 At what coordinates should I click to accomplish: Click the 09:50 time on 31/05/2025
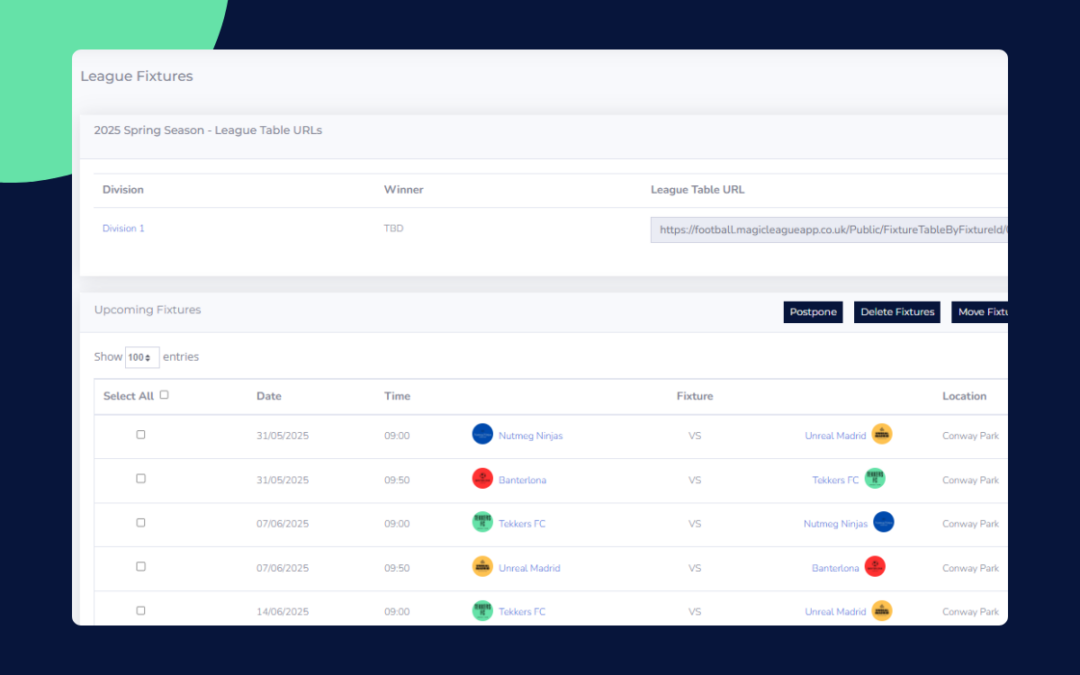coord(397,480)
